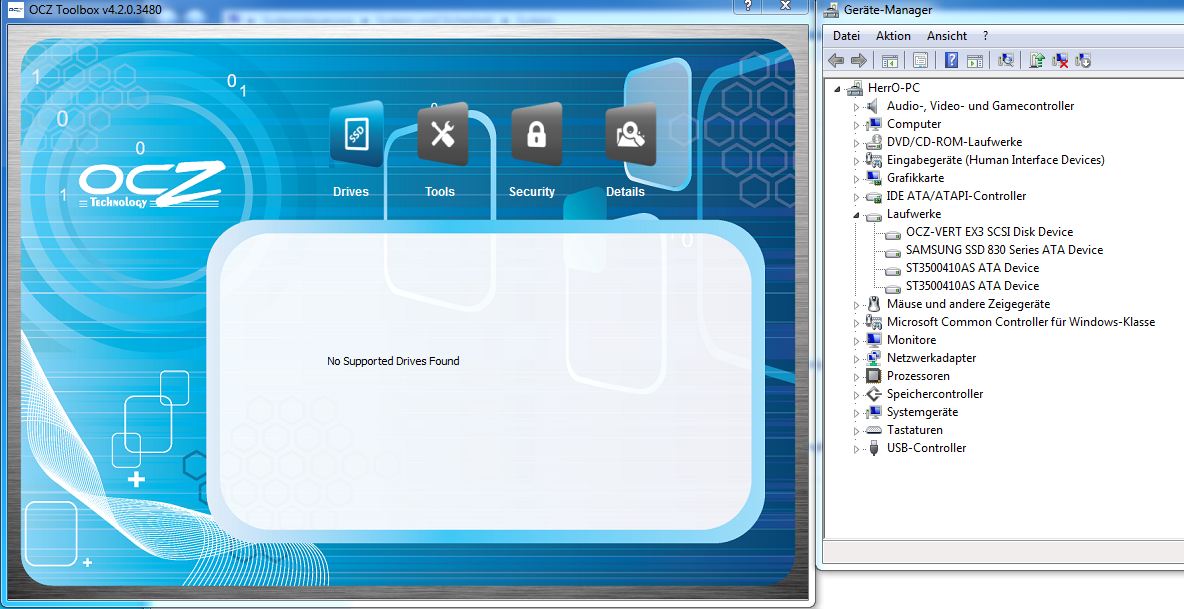
Task: Click the OCZ Toolbox title bar icon
Action: click(16, 11)
